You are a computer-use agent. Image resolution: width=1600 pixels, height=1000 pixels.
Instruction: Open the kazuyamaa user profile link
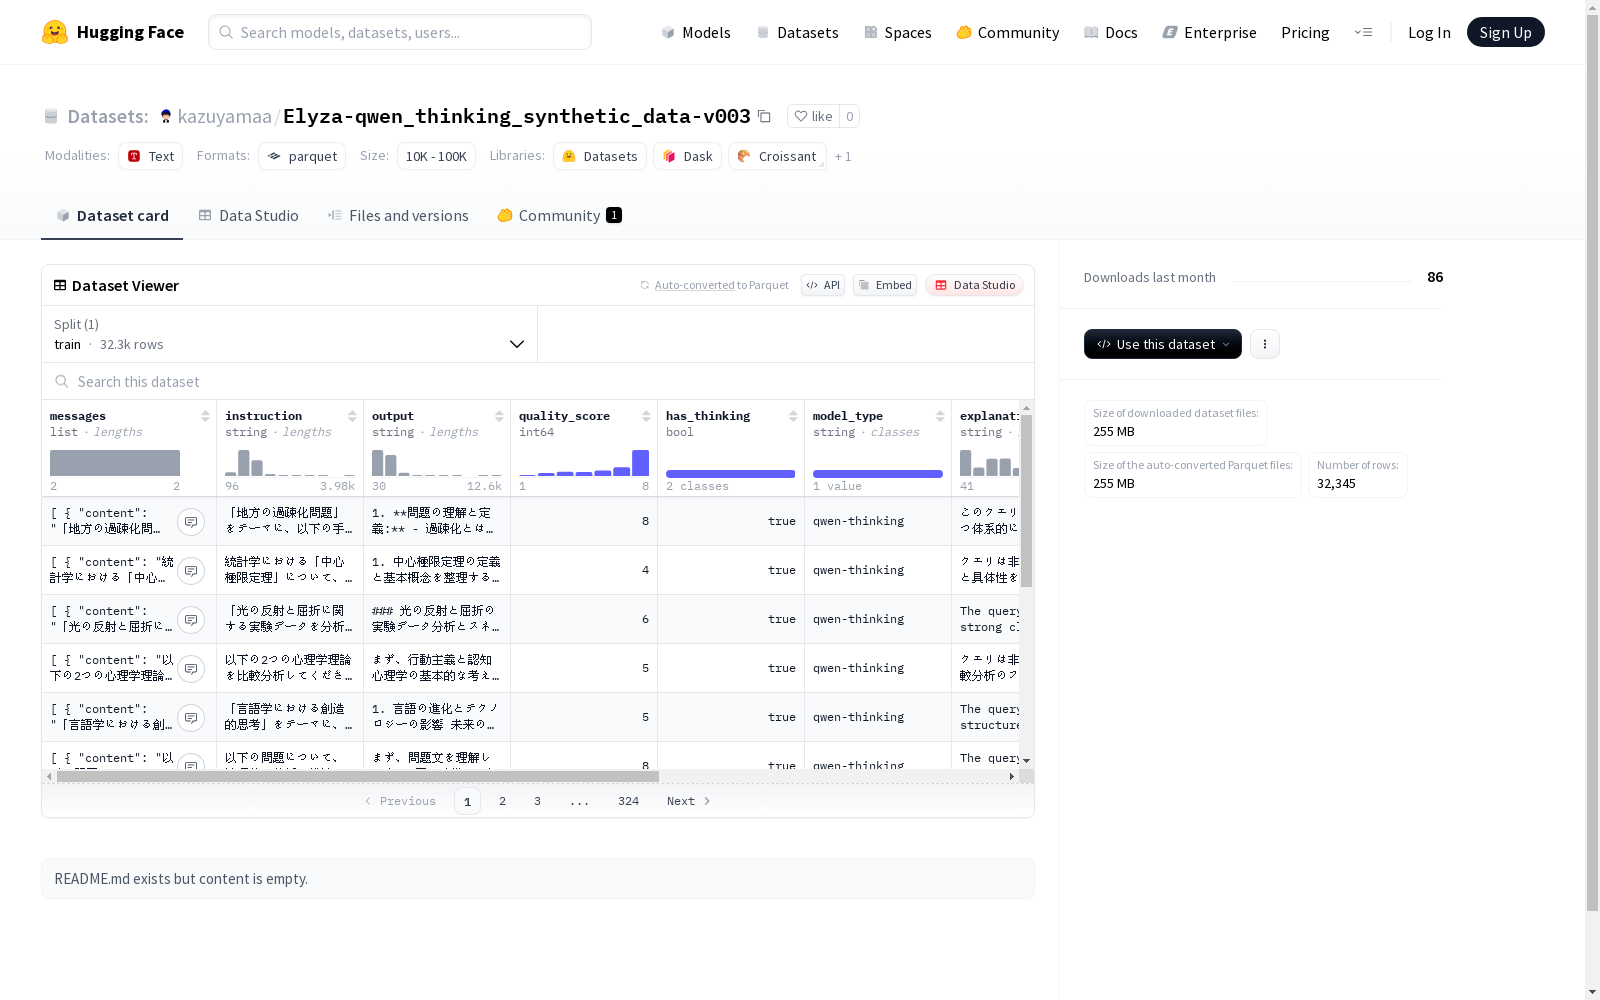pos(224,116)
